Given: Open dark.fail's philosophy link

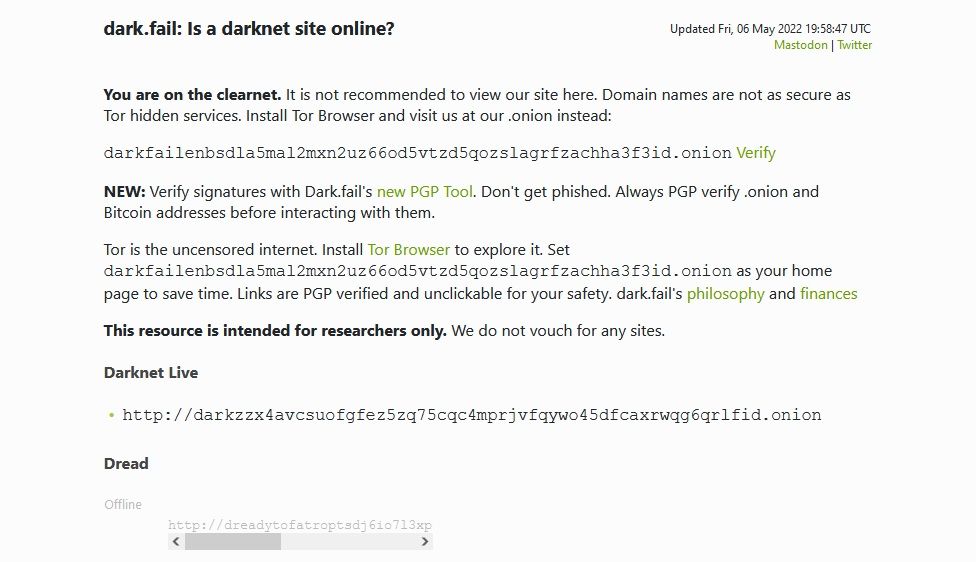Looking at the screenshot, I should (725, 293).
